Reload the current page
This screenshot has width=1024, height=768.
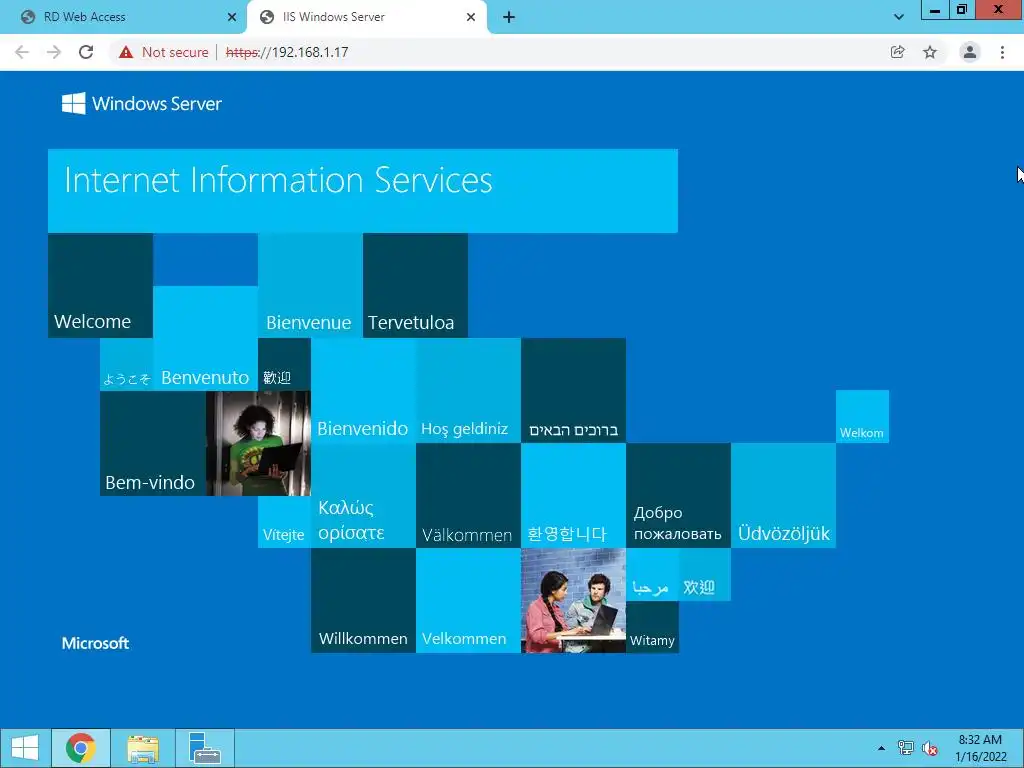pos(86,52)
